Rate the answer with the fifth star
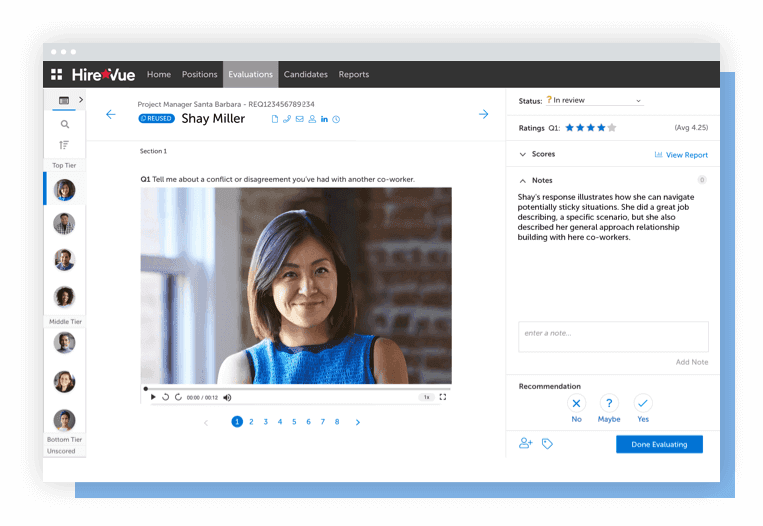 tap(612, 127)
